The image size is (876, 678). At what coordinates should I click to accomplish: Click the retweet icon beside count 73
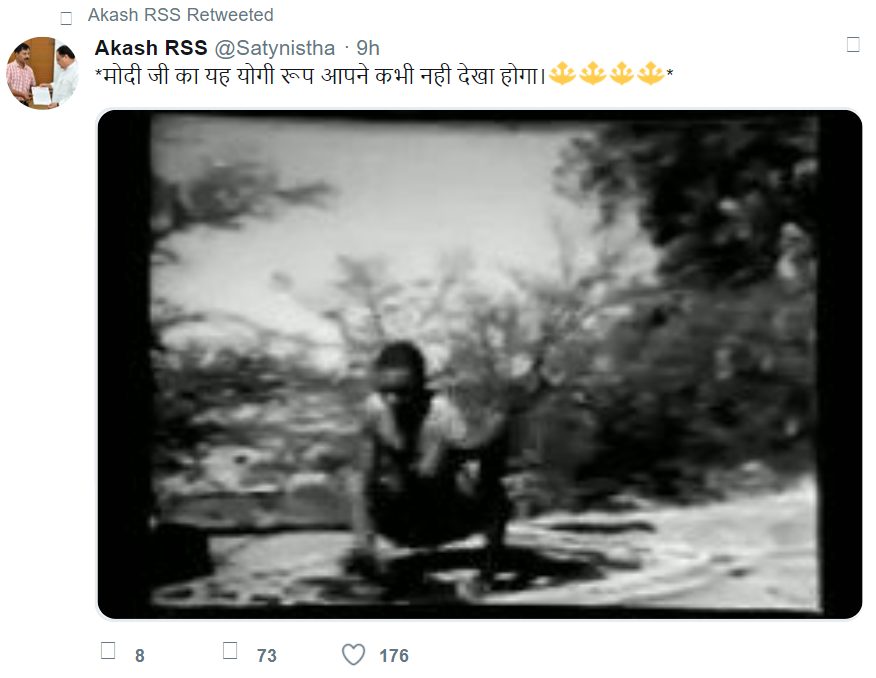point(230,651)
